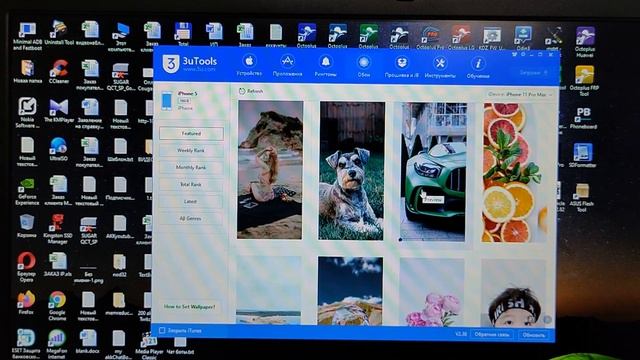Viewport: 640px width, 360px height.
Task: Open the green Mercedes car wallpaper thumbnail
Action: point(433,171)
